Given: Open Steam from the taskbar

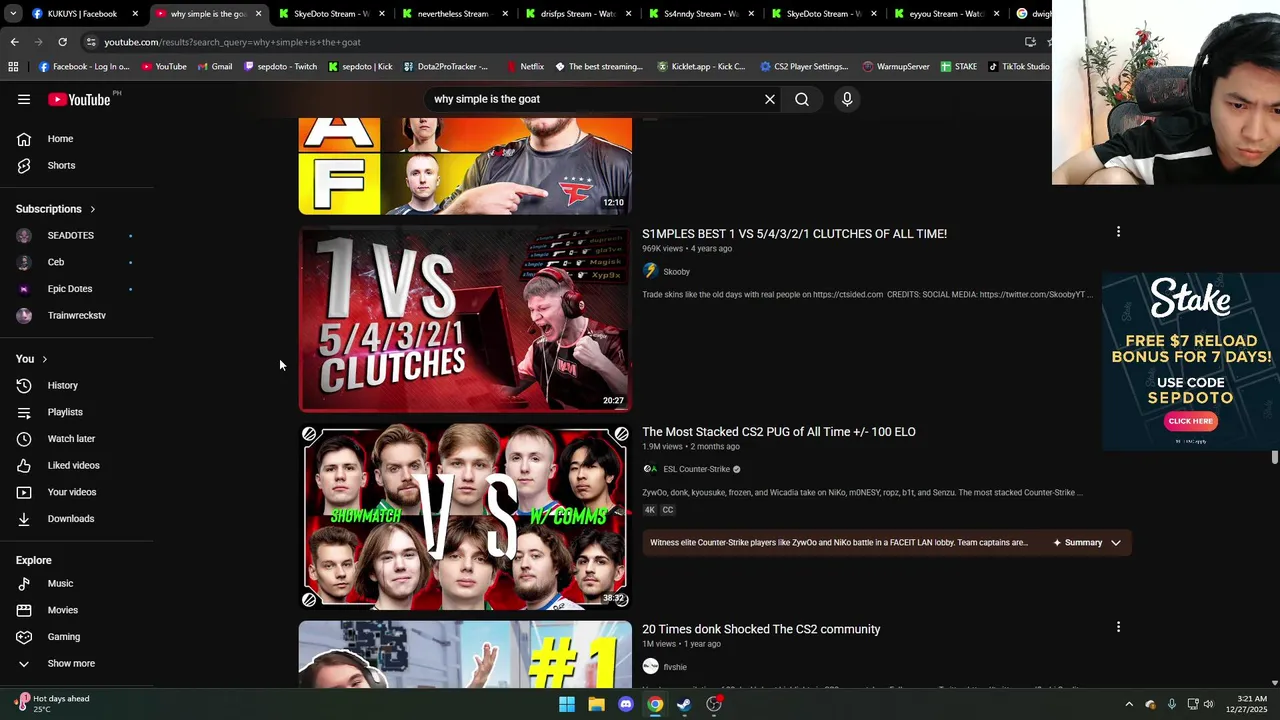Looking at the screenshot, I should coord(684,704).
